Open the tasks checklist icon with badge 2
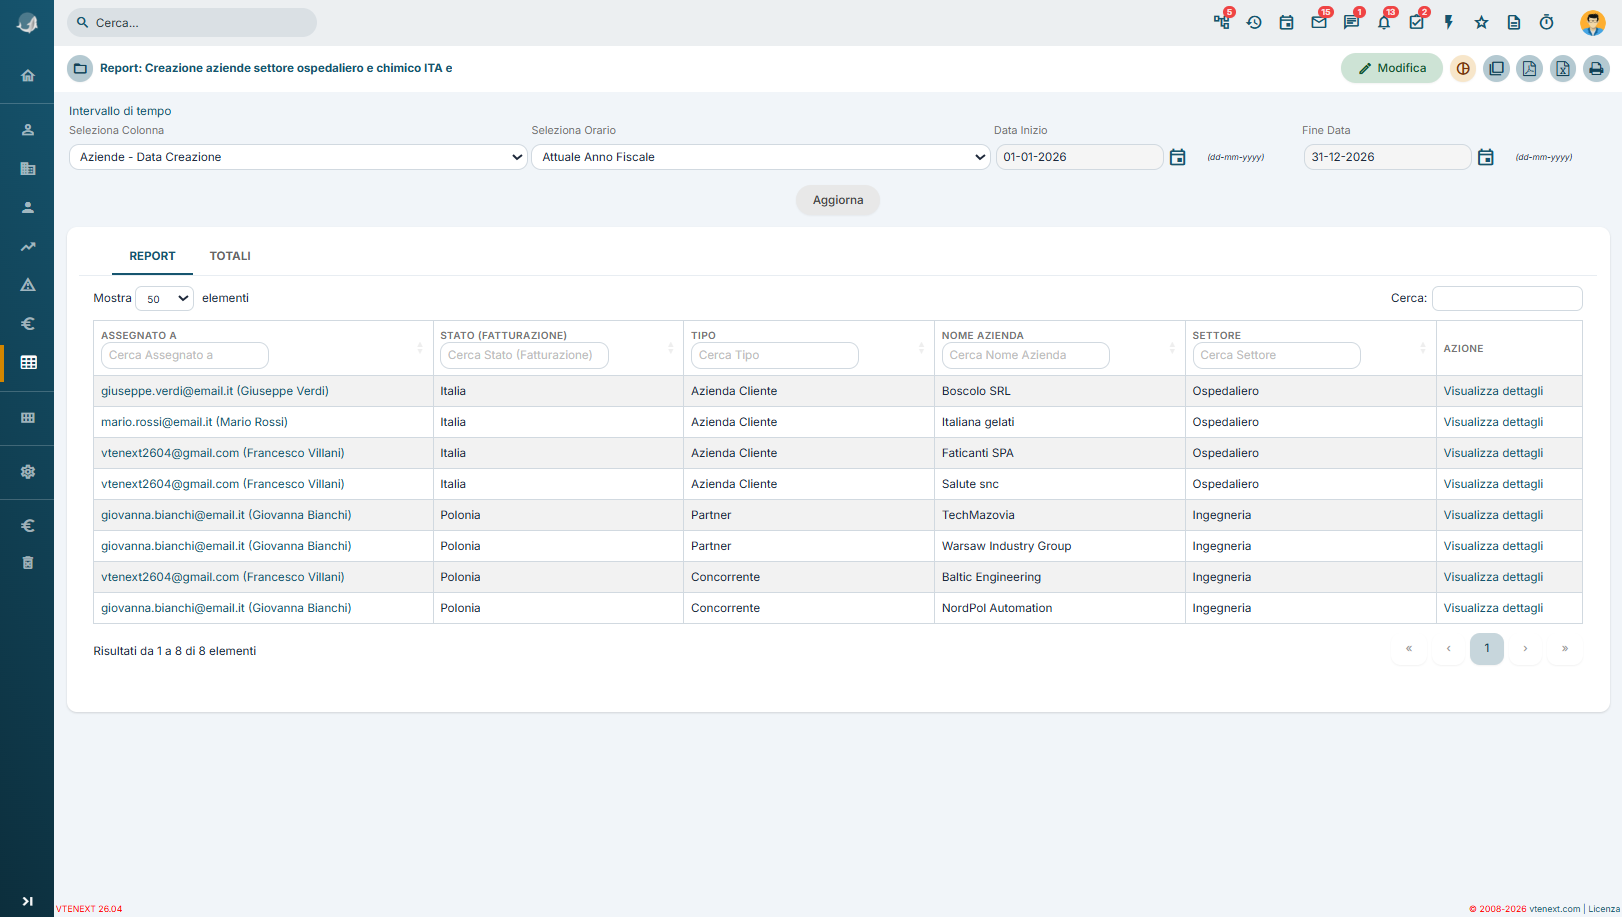The height and width of the screenshot is (917, 1622). (1417, 22)
